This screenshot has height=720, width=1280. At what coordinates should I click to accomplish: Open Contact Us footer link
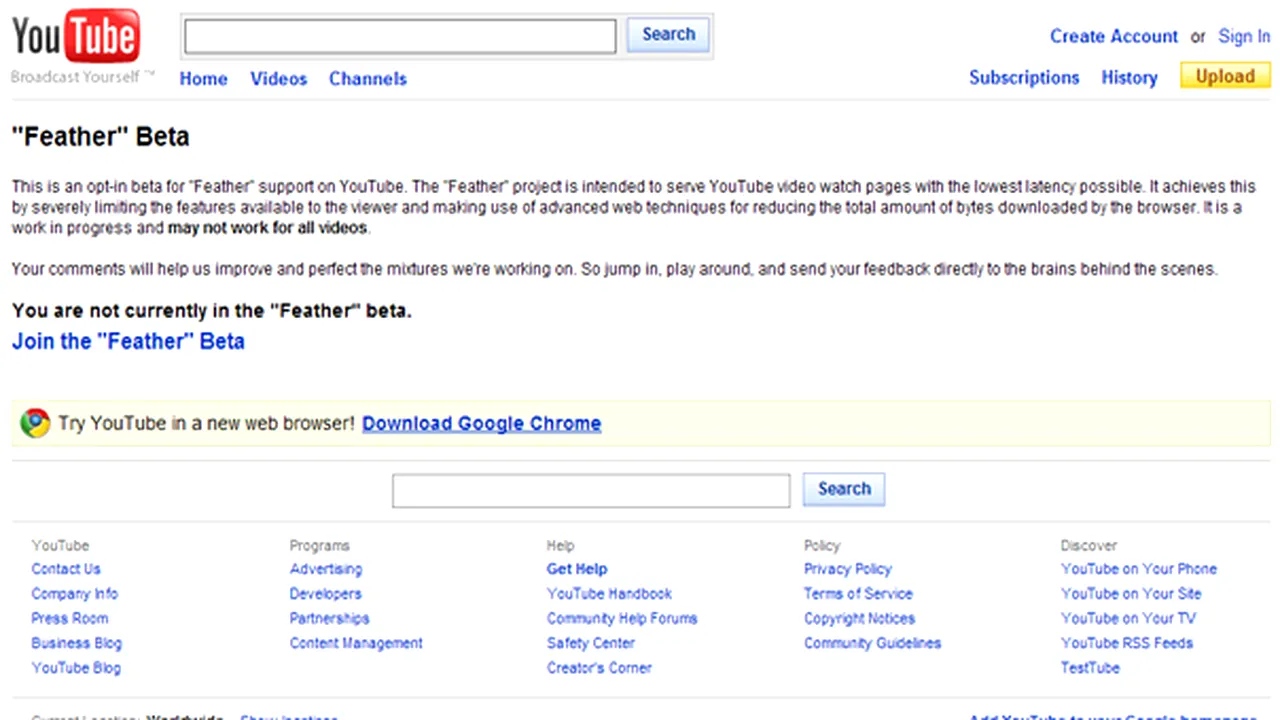[x=66, y=569]
